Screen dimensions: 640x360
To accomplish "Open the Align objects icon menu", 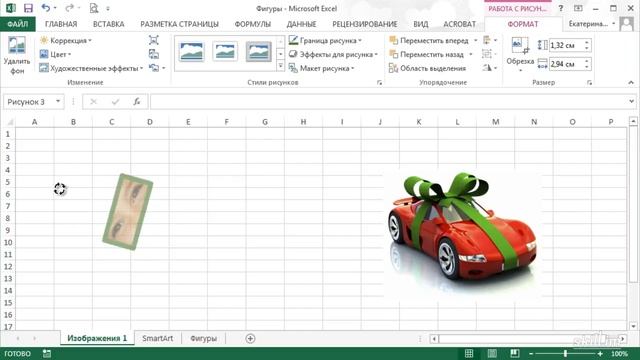I will pos(489,40).
